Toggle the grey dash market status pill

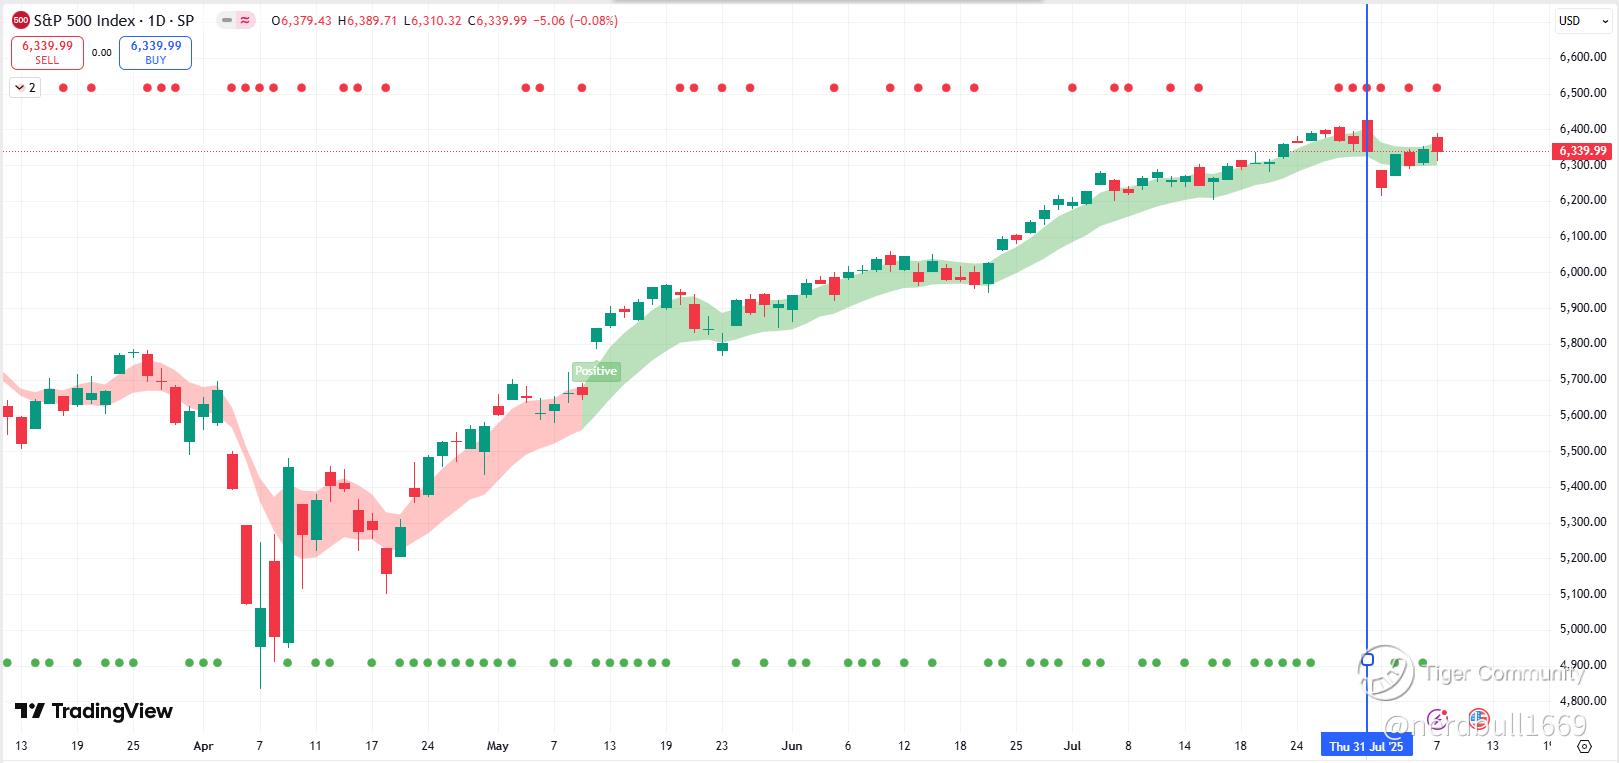(x=226, y=20)
